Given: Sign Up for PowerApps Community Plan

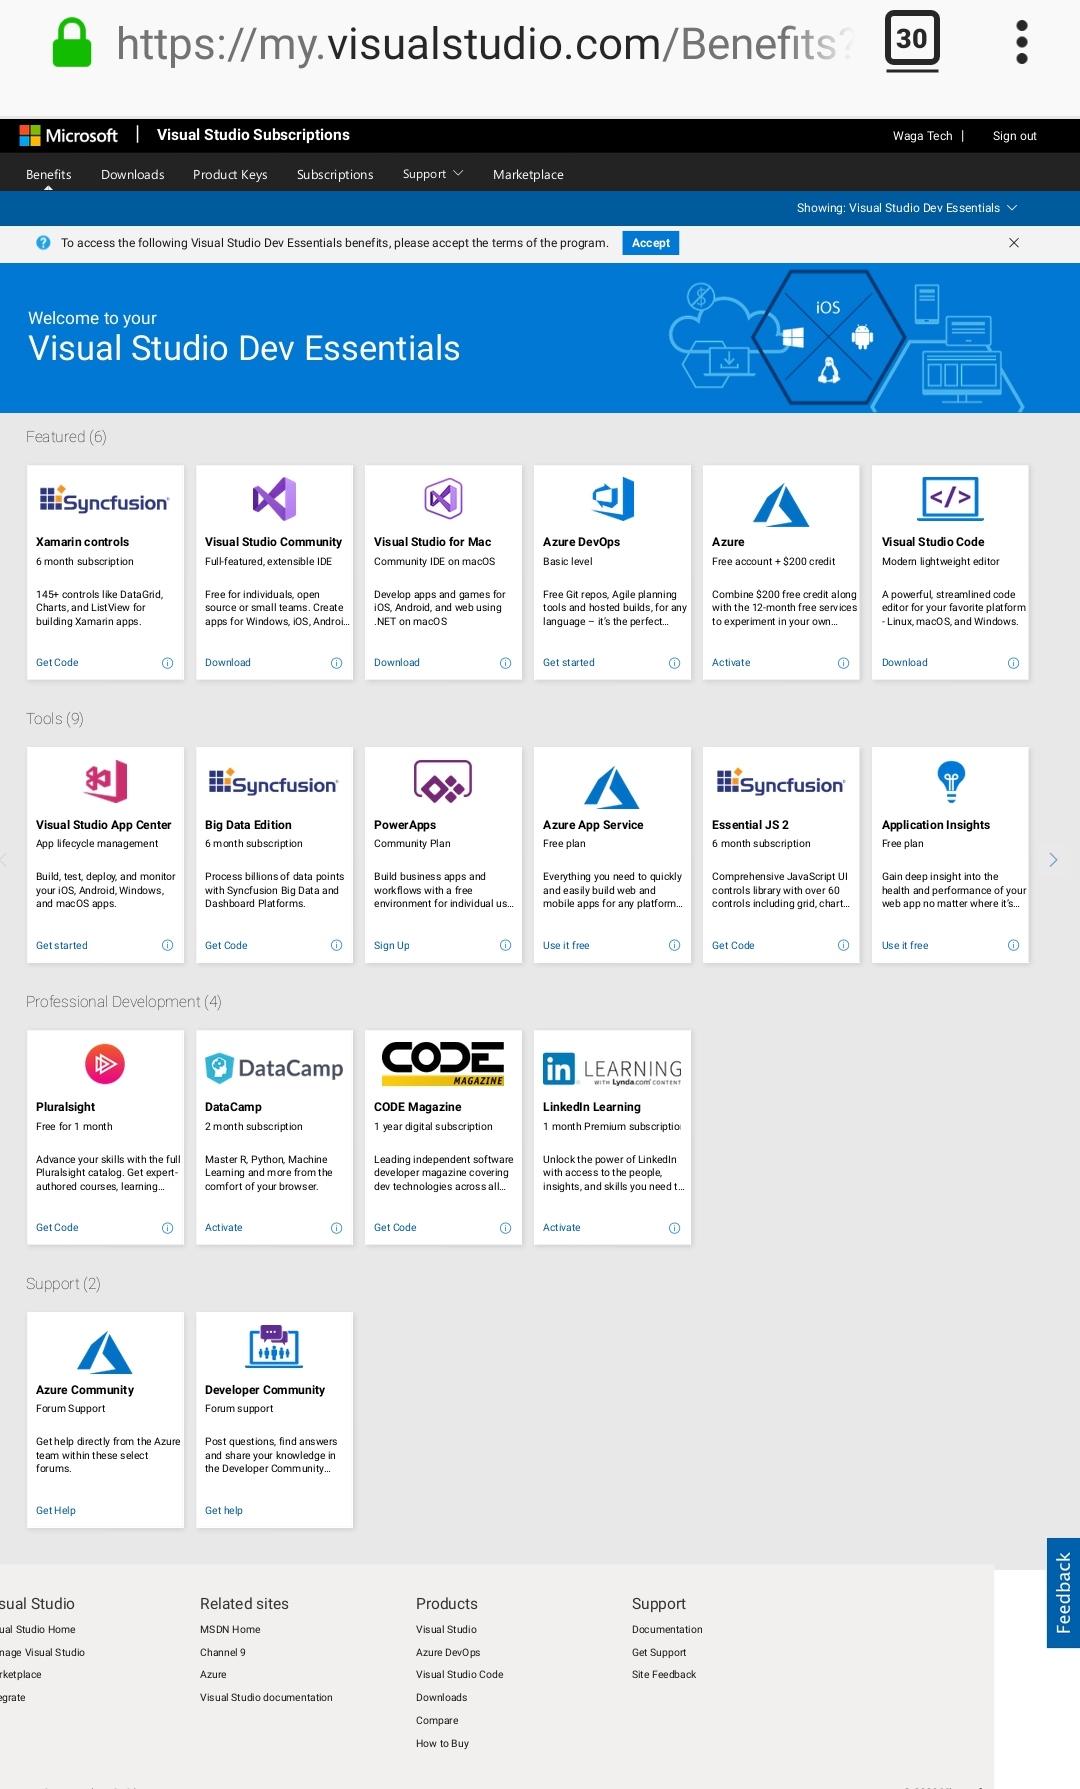Looking at the screenshot, I should click(392, 945).
